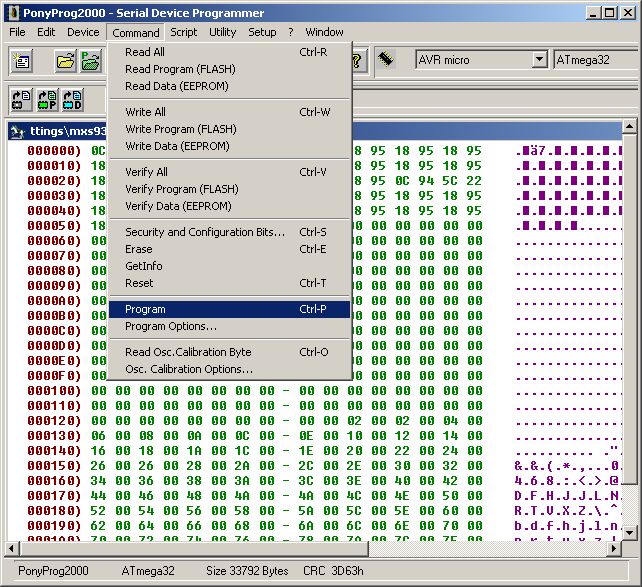Click Size 33792 Bytes status entry

247,571
